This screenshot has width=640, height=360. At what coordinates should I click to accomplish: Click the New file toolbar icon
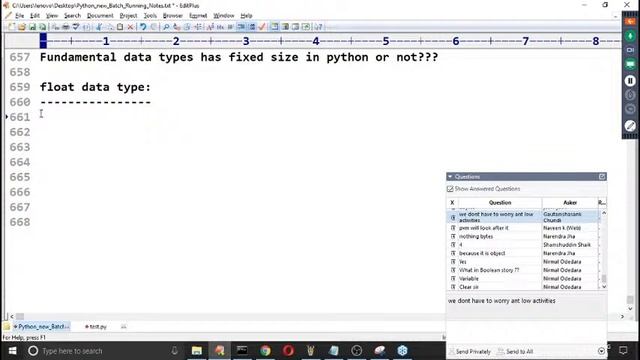pyautogui.click(x=12, y=27)
